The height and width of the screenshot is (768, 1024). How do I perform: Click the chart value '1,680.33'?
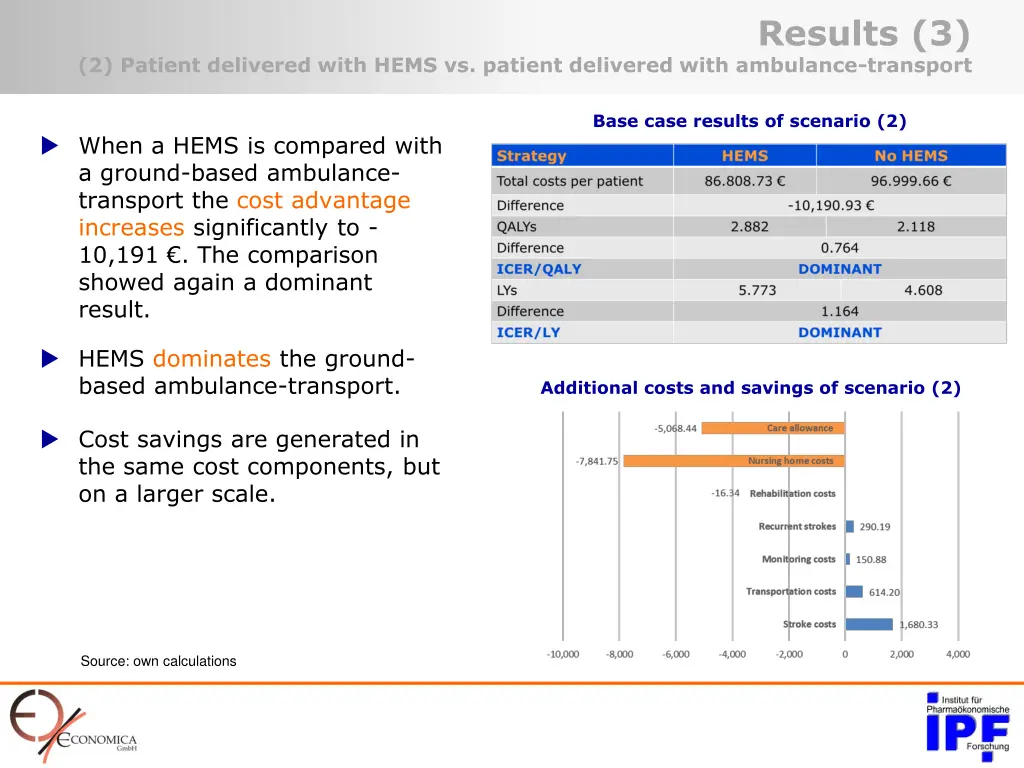918,624
